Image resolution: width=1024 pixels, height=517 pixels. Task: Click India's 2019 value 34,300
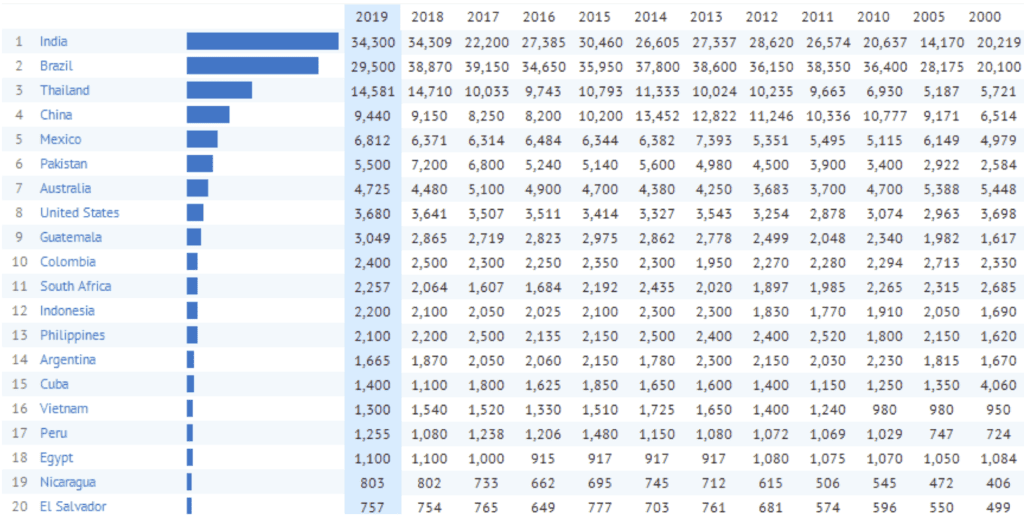pos(373,41)
